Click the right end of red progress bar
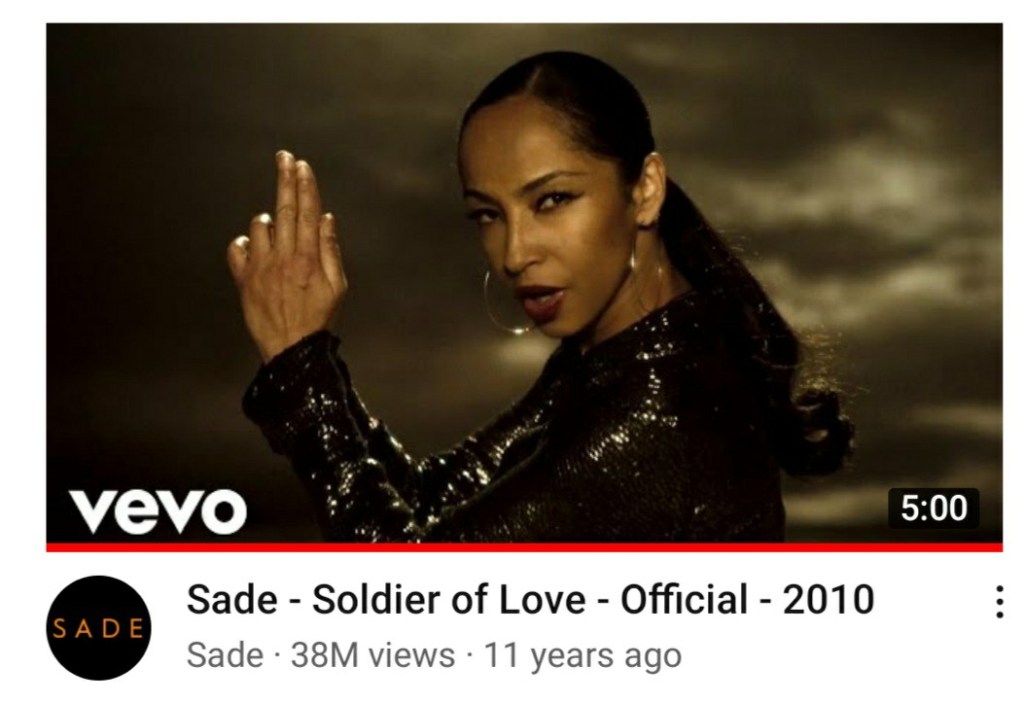Screen dimensions: 1024x703 tap(997, 548)
